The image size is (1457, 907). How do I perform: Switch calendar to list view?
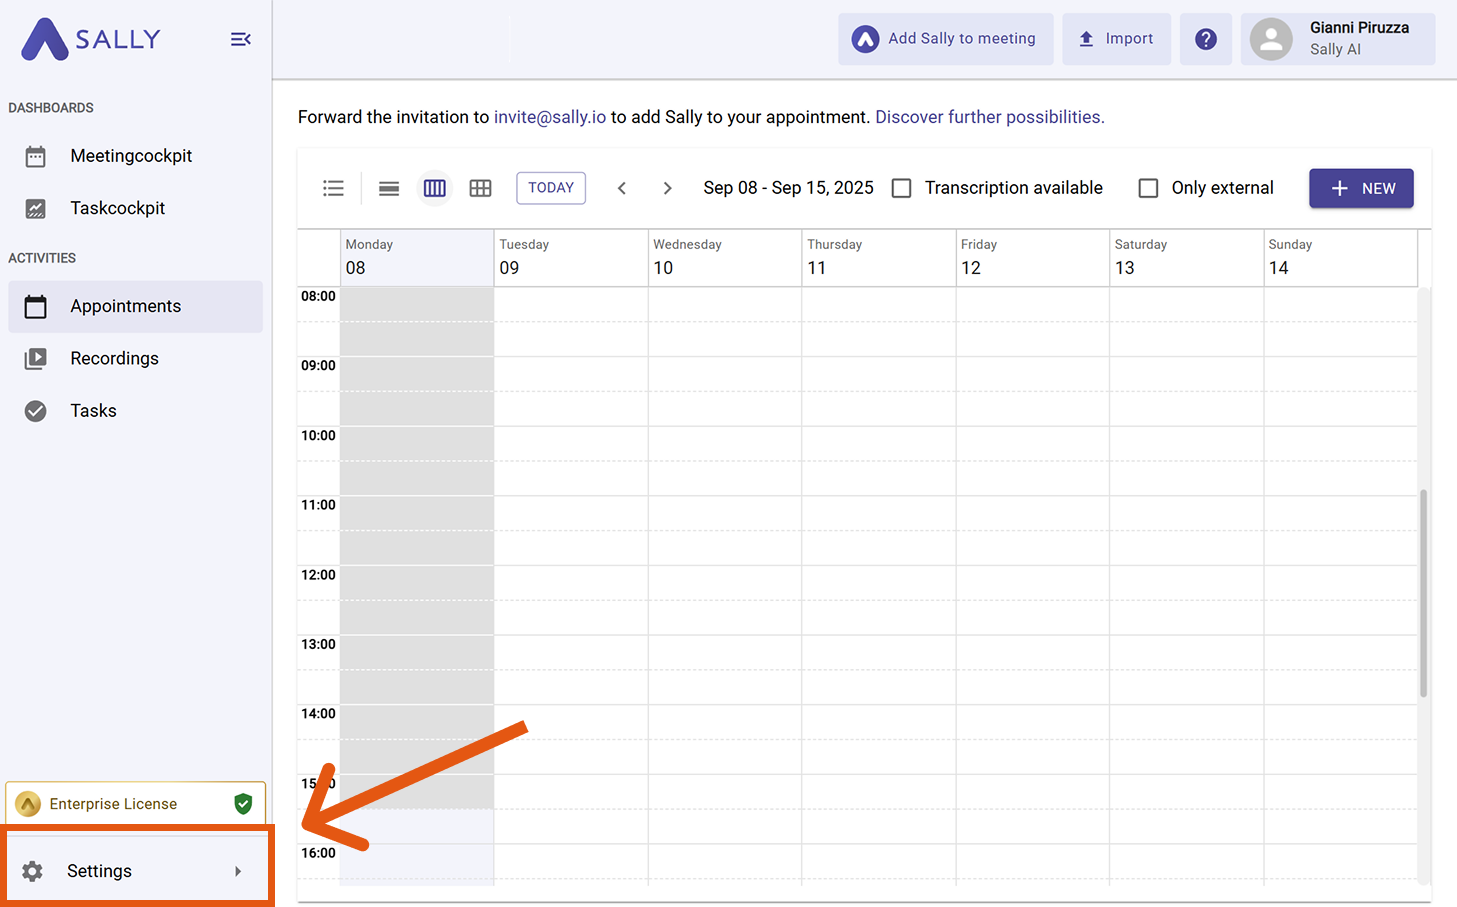[333, 188]
